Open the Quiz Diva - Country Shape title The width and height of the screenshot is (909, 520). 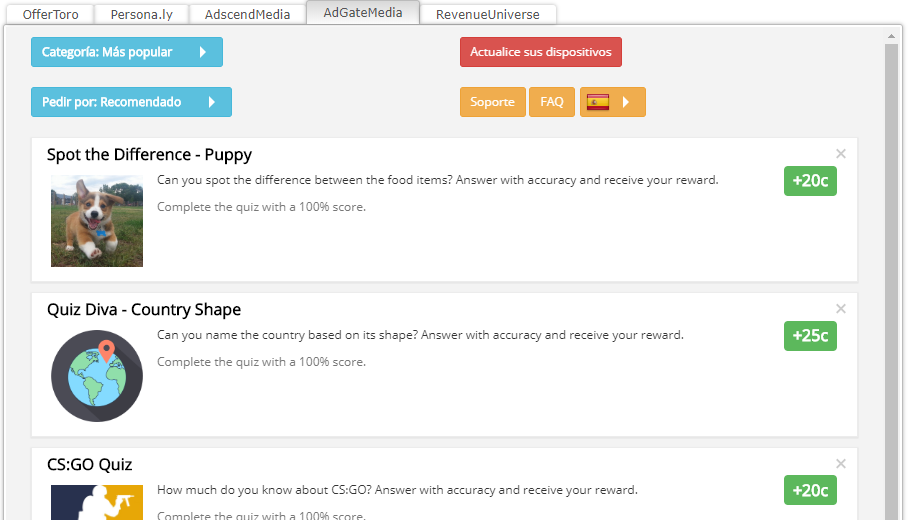(x=144, y=310)
